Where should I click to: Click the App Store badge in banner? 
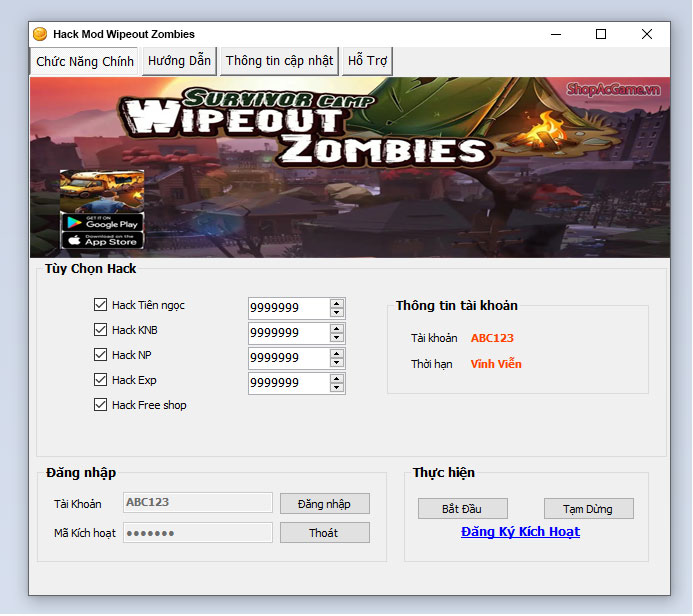(x=102, y=240)
